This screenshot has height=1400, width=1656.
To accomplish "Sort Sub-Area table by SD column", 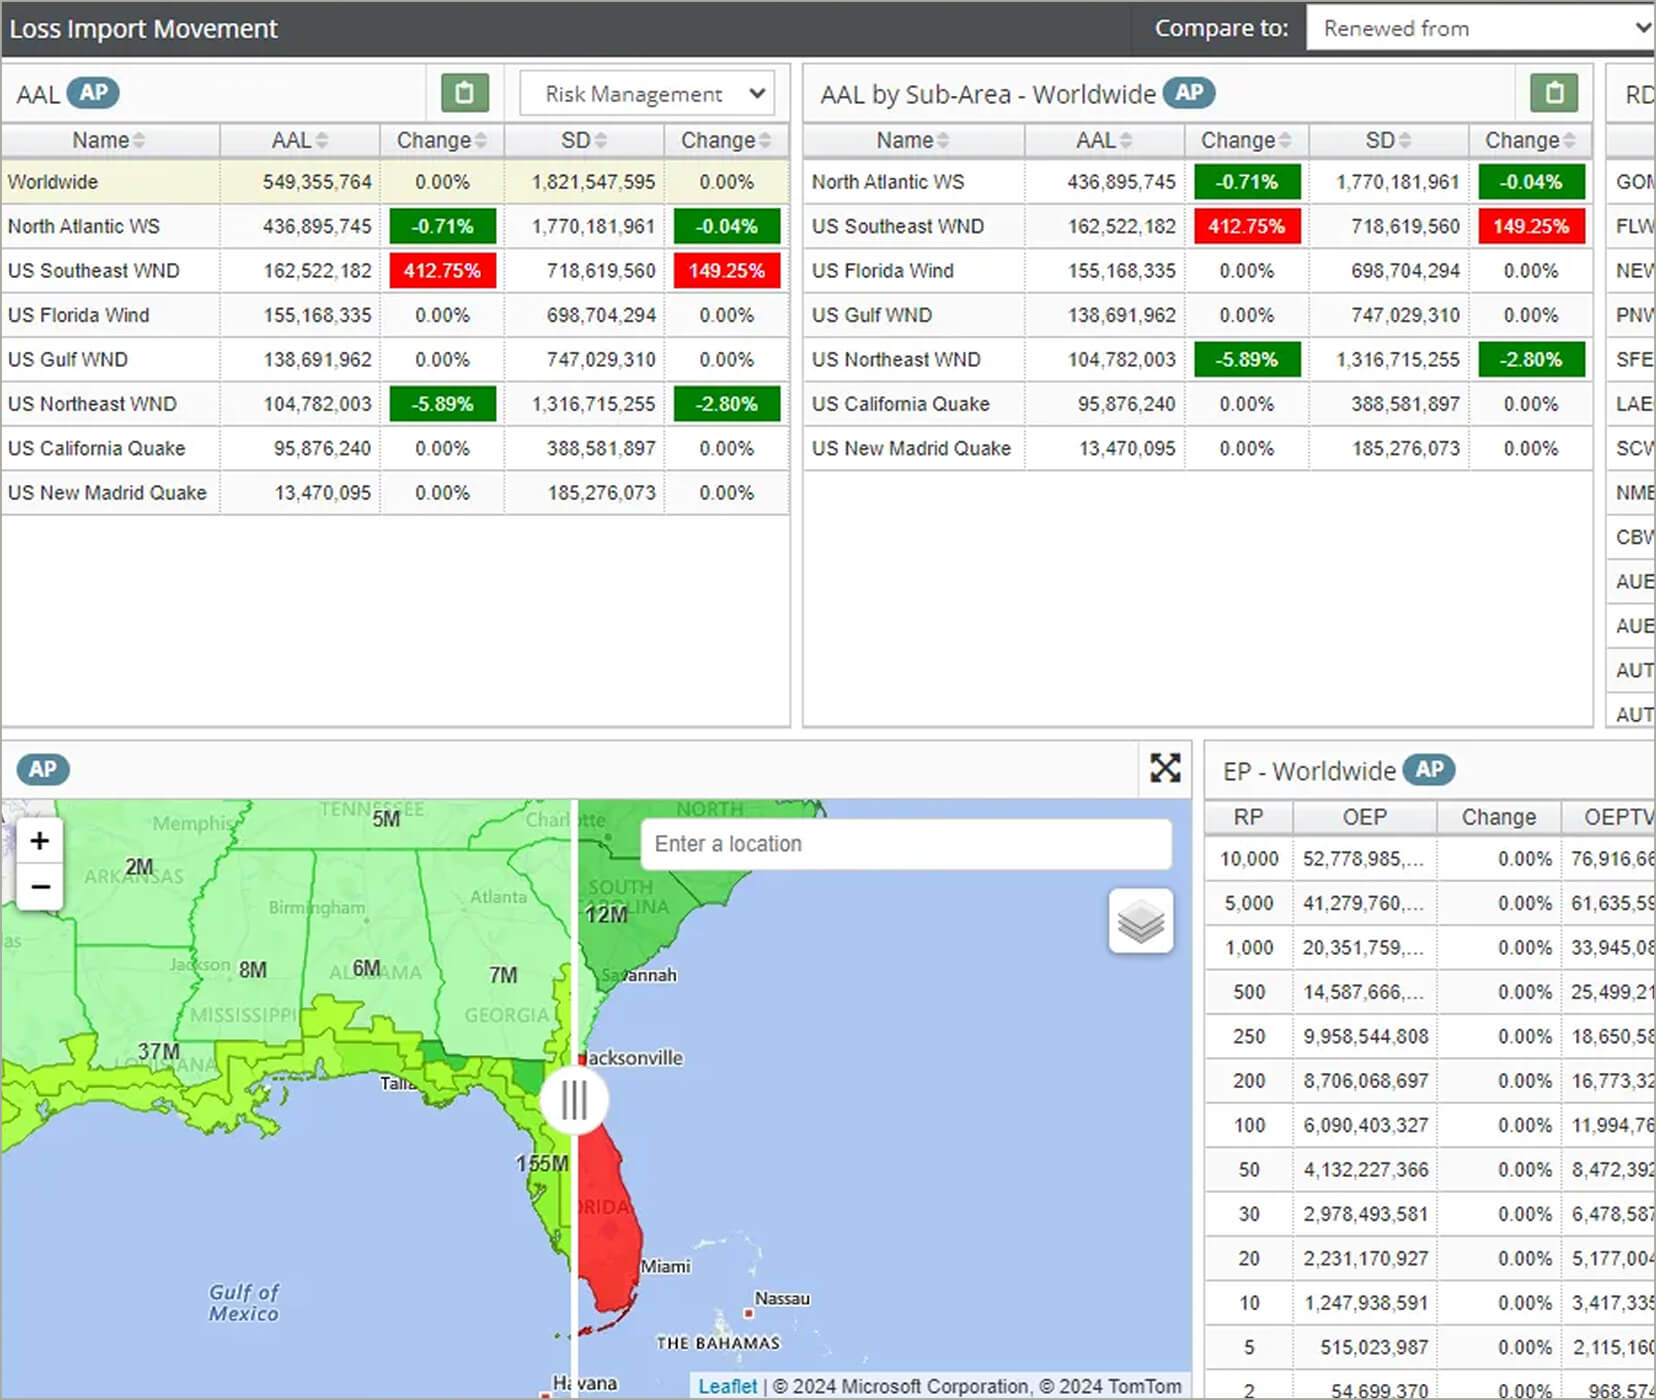I will click(1387, 140).
